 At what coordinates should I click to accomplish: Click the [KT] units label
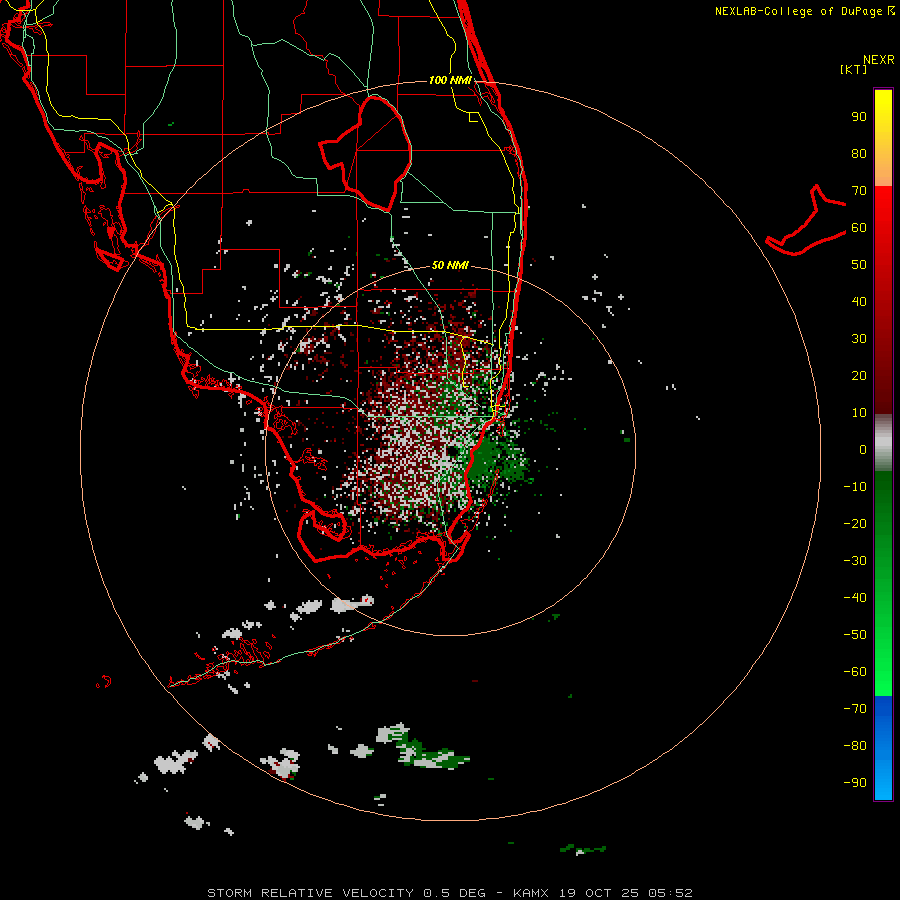(x=853, y=69)
